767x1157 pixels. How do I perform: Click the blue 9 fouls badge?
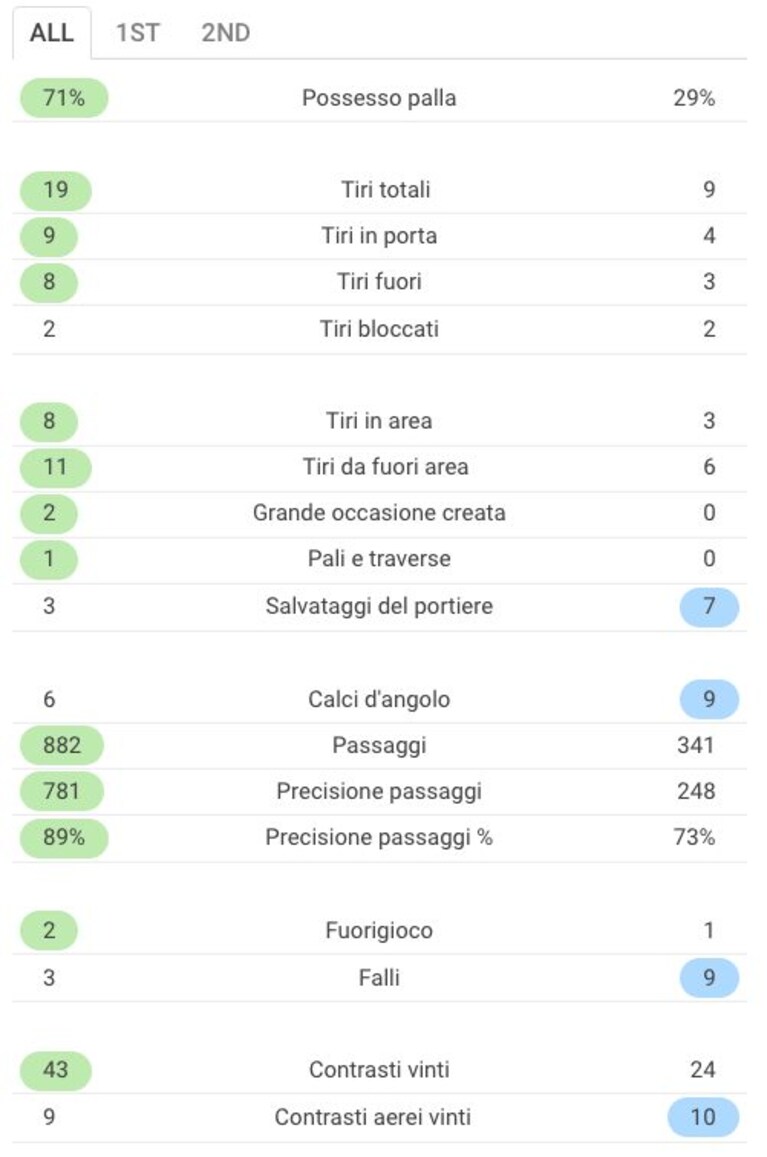coord(709,977)
